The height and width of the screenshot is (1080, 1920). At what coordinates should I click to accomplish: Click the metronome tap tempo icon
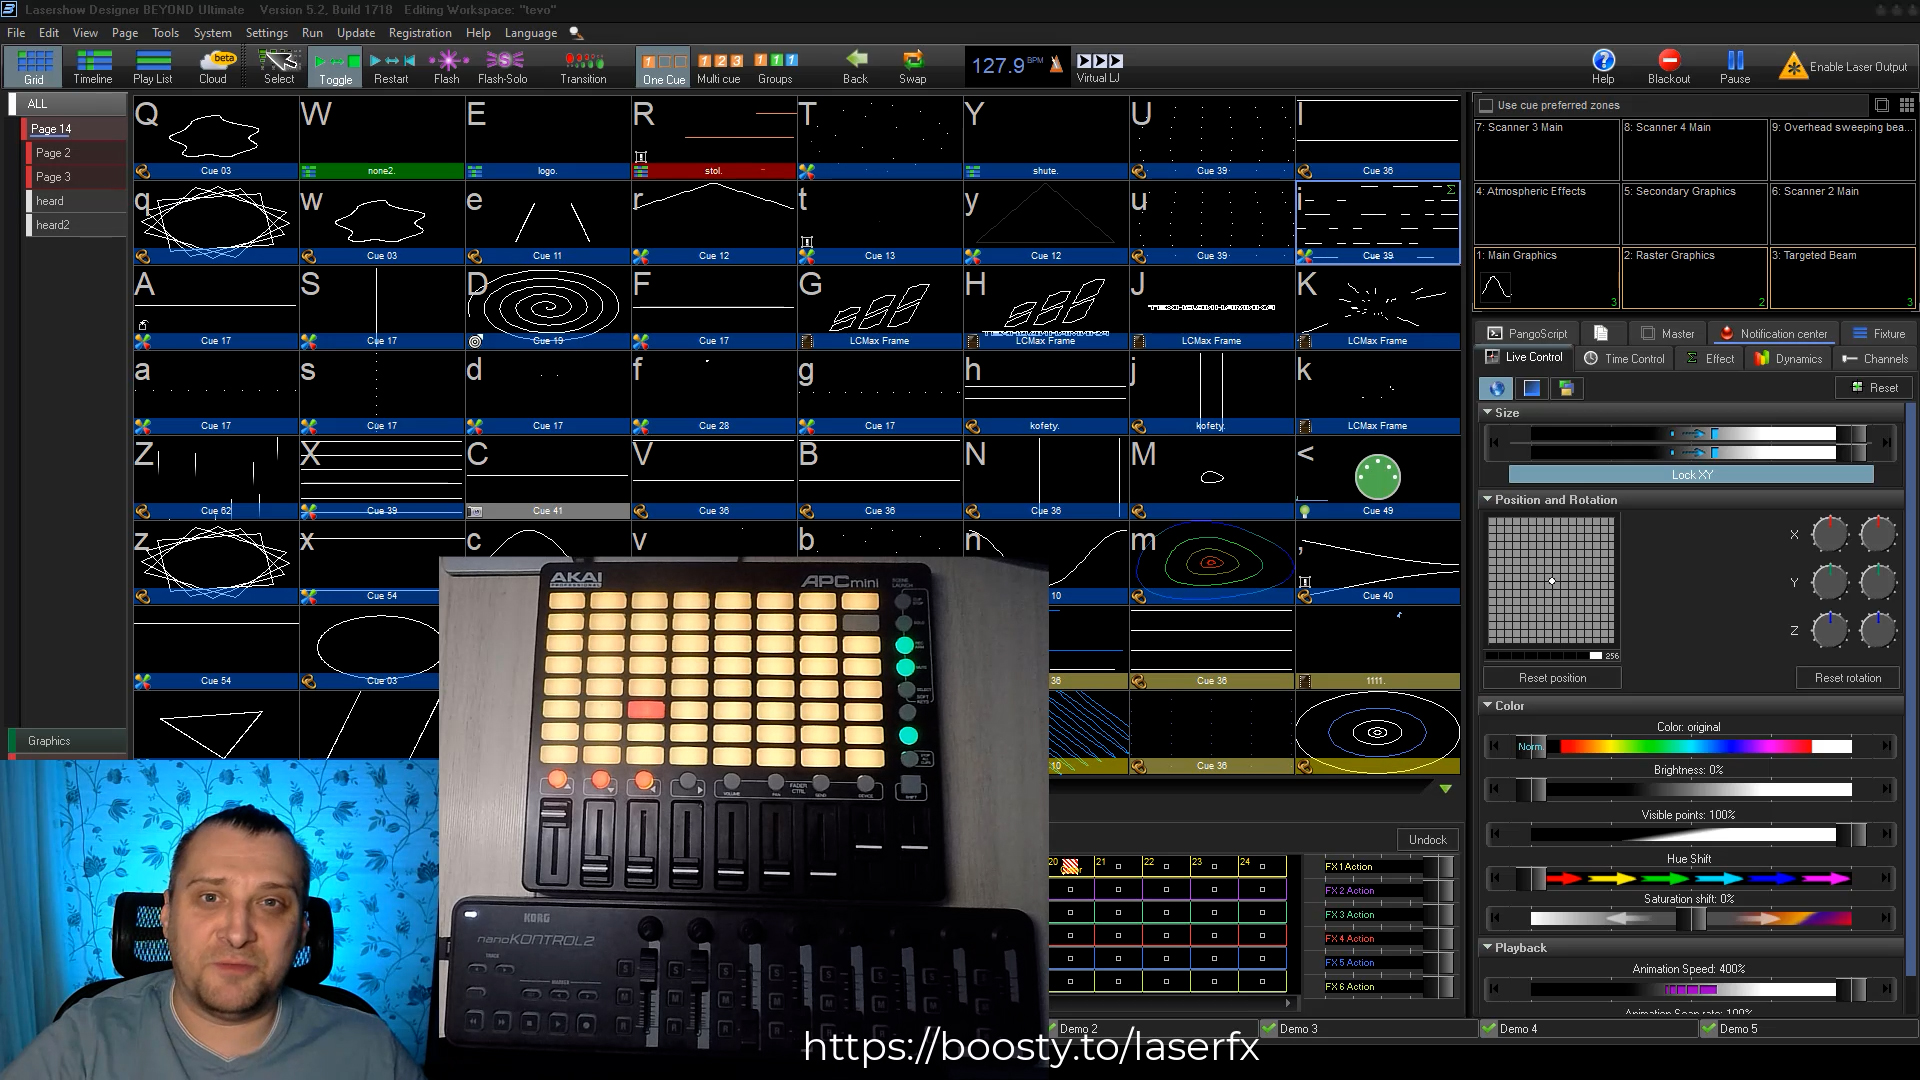pyautogui.click(x=1056, y=66)
